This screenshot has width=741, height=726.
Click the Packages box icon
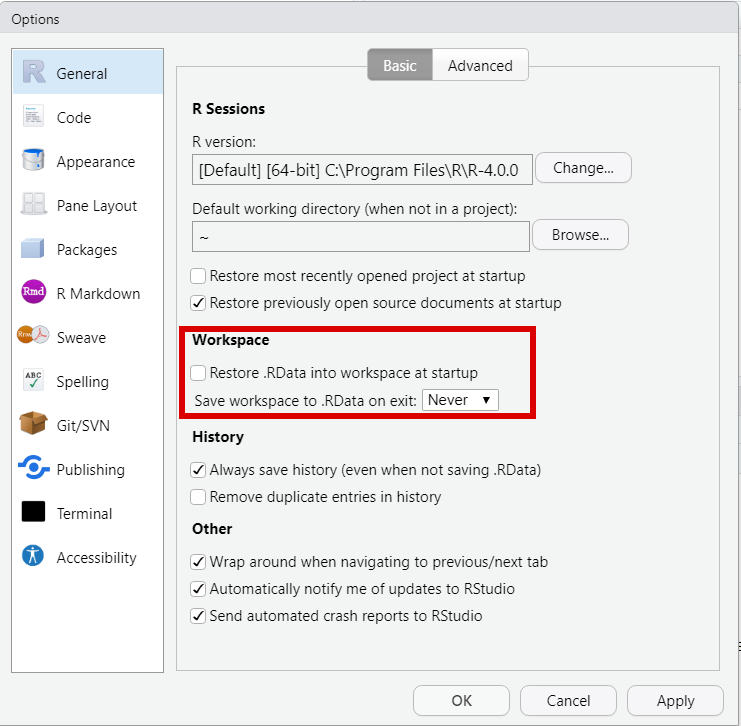click(x=34, y=249)
